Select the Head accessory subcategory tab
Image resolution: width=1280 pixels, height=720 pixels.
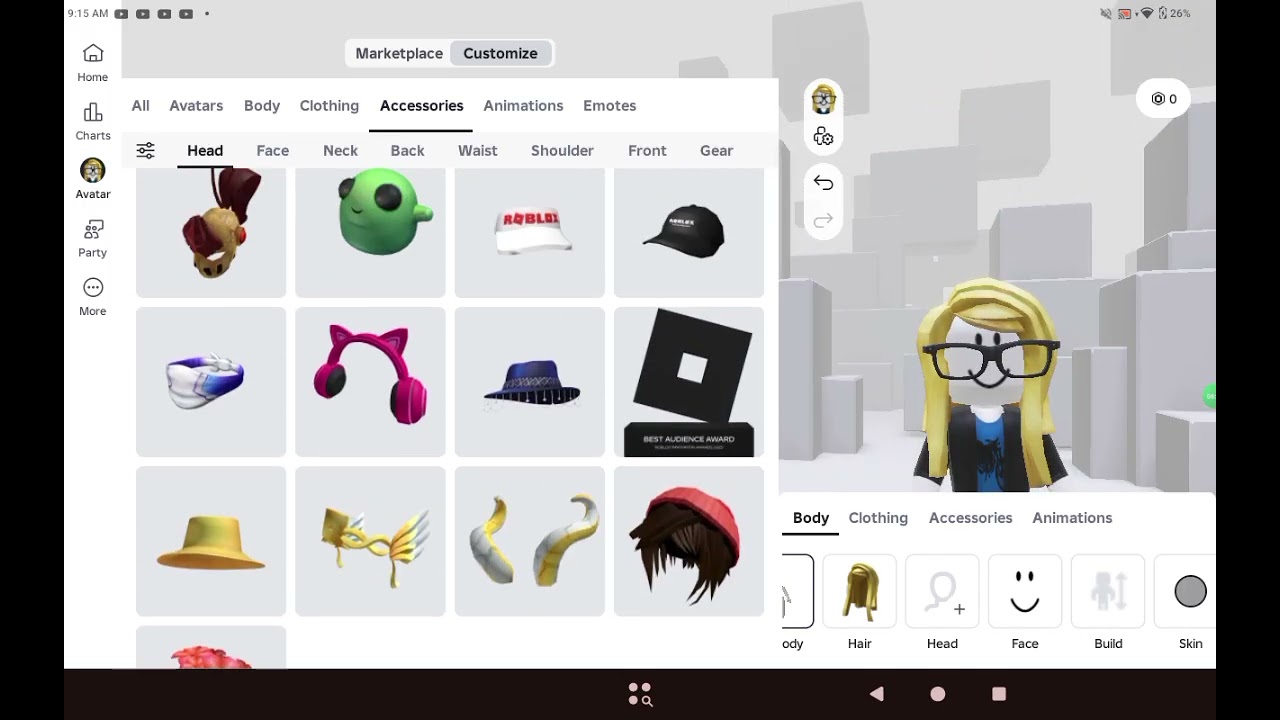[205, 151]
